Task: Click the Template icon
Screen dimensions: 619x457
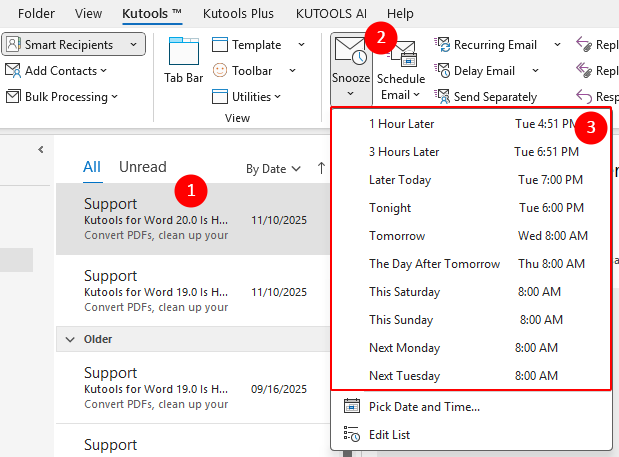Action: [219, 45]
